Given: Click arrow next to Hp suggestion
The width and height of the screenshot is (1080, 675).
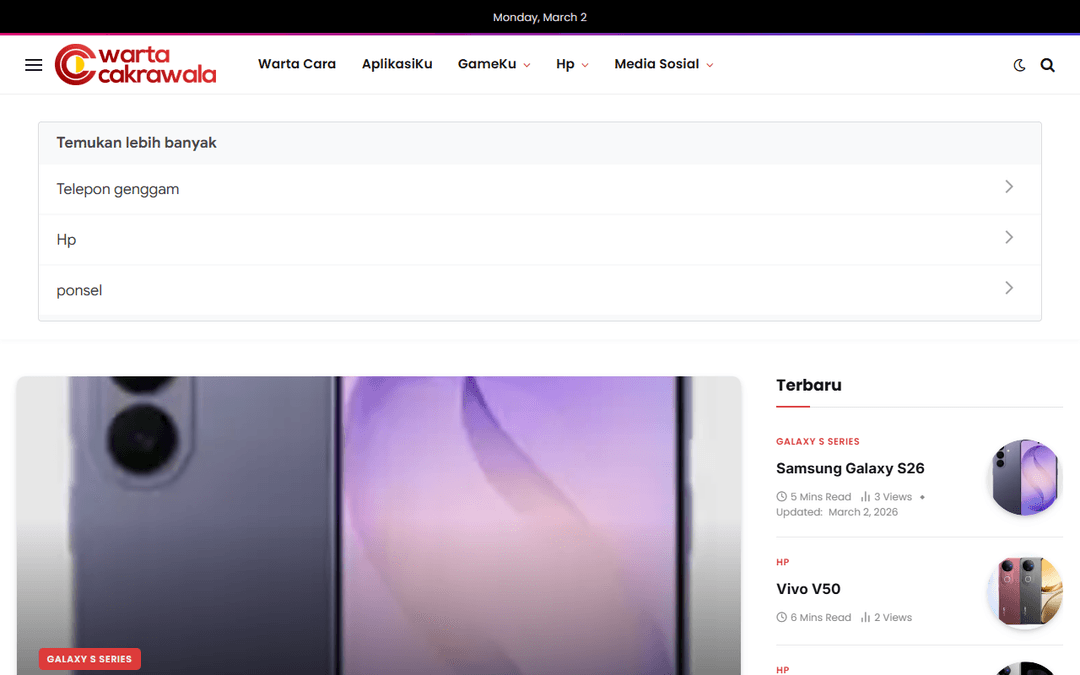Looking at the screenshot, I should [1009, 238].
